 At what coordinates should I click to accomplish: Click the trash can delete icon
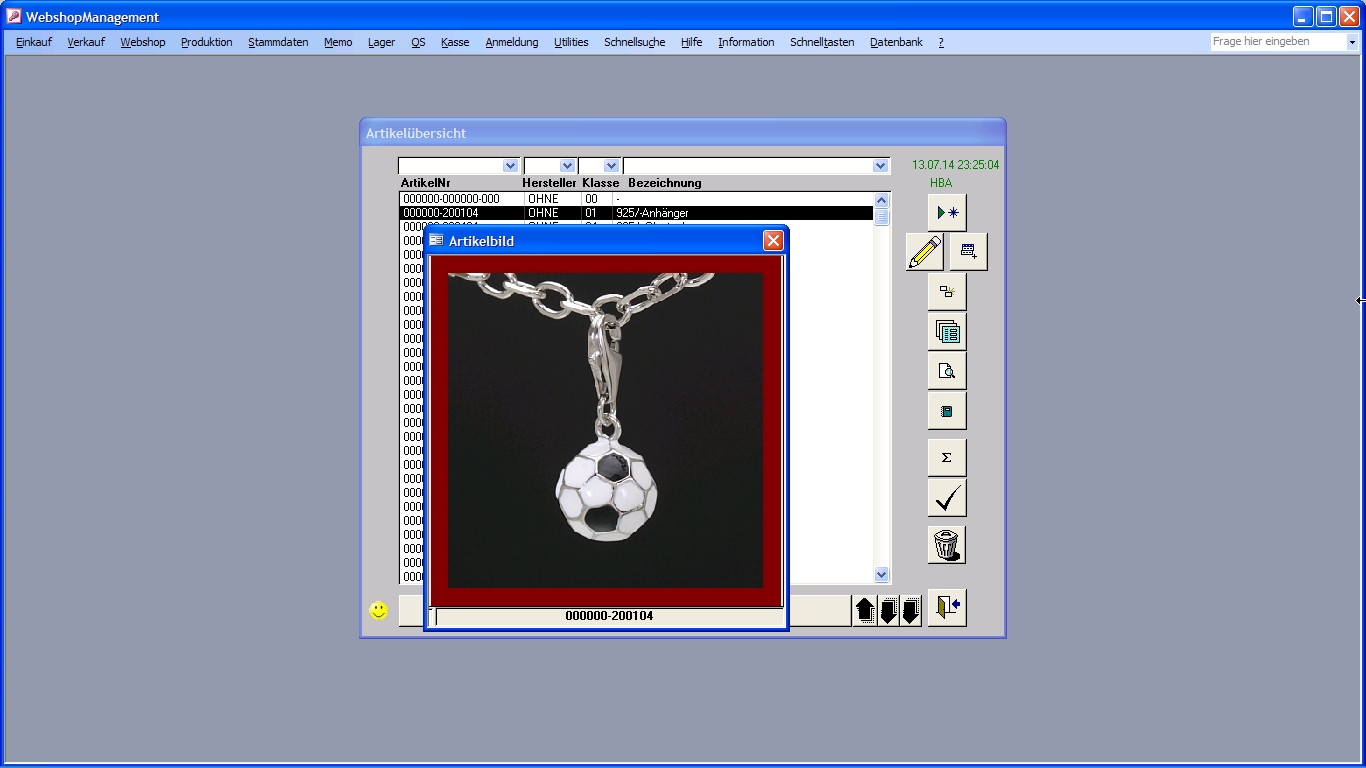click(x=946, y=545)
